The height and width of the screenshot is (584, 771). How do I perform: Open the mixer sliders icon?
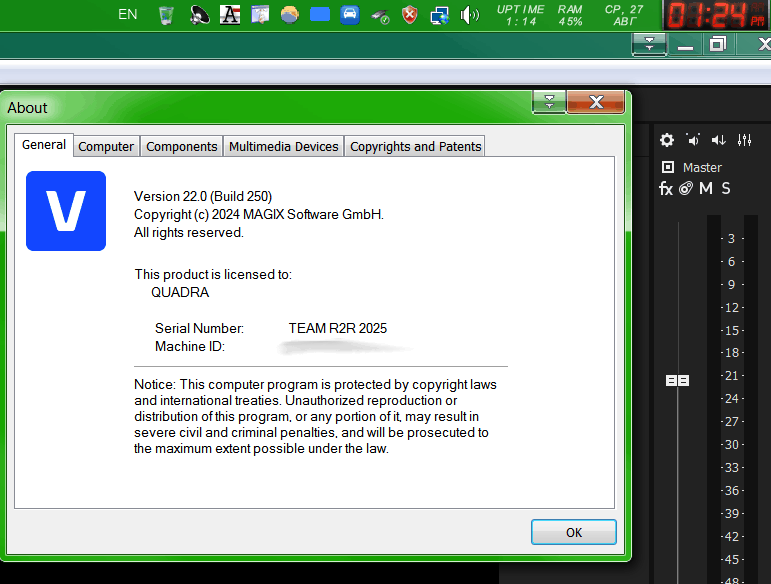(744, 140)
